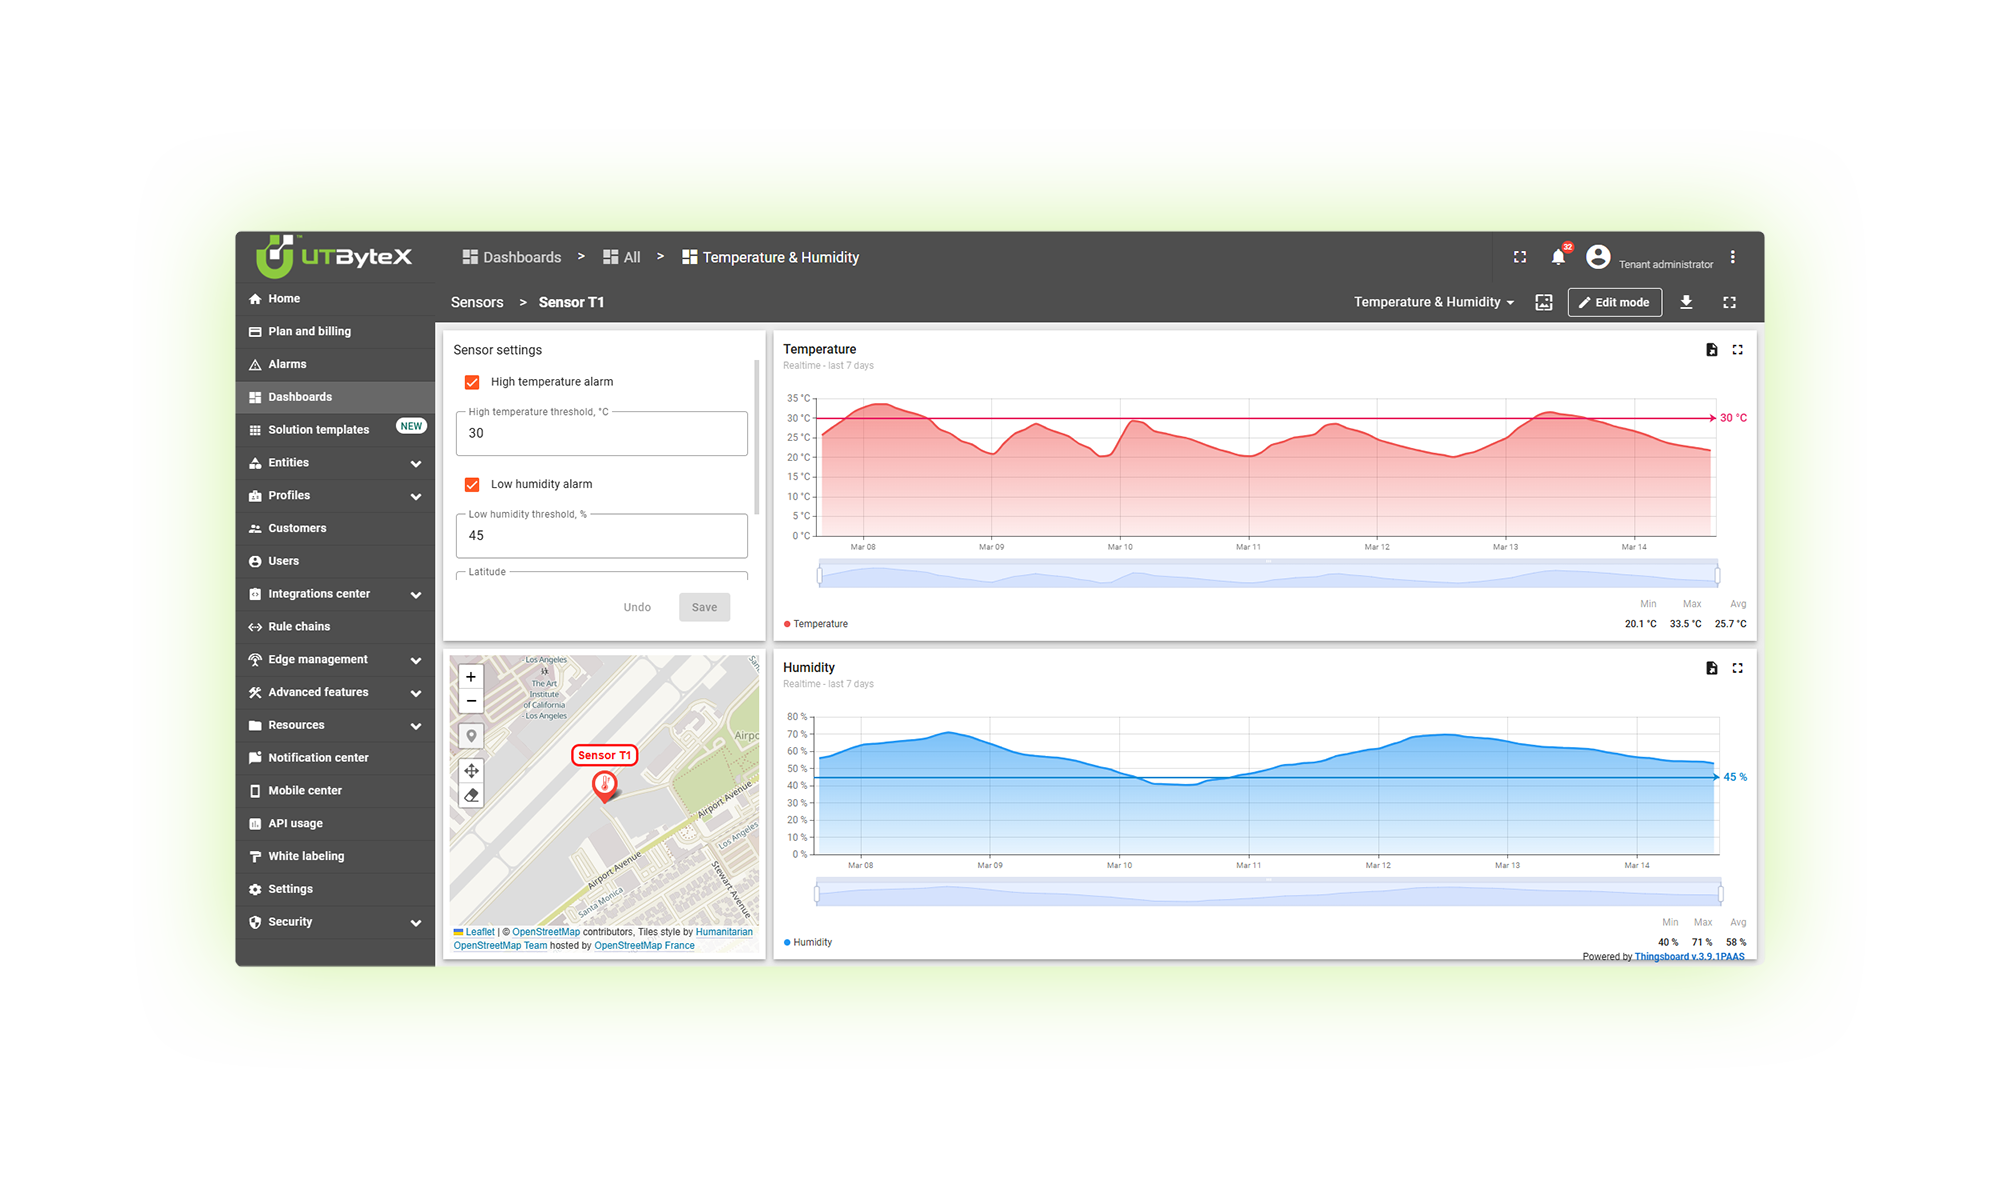Open the Temperature & Humidity dashboard state dropdown

click(1434, 302)
